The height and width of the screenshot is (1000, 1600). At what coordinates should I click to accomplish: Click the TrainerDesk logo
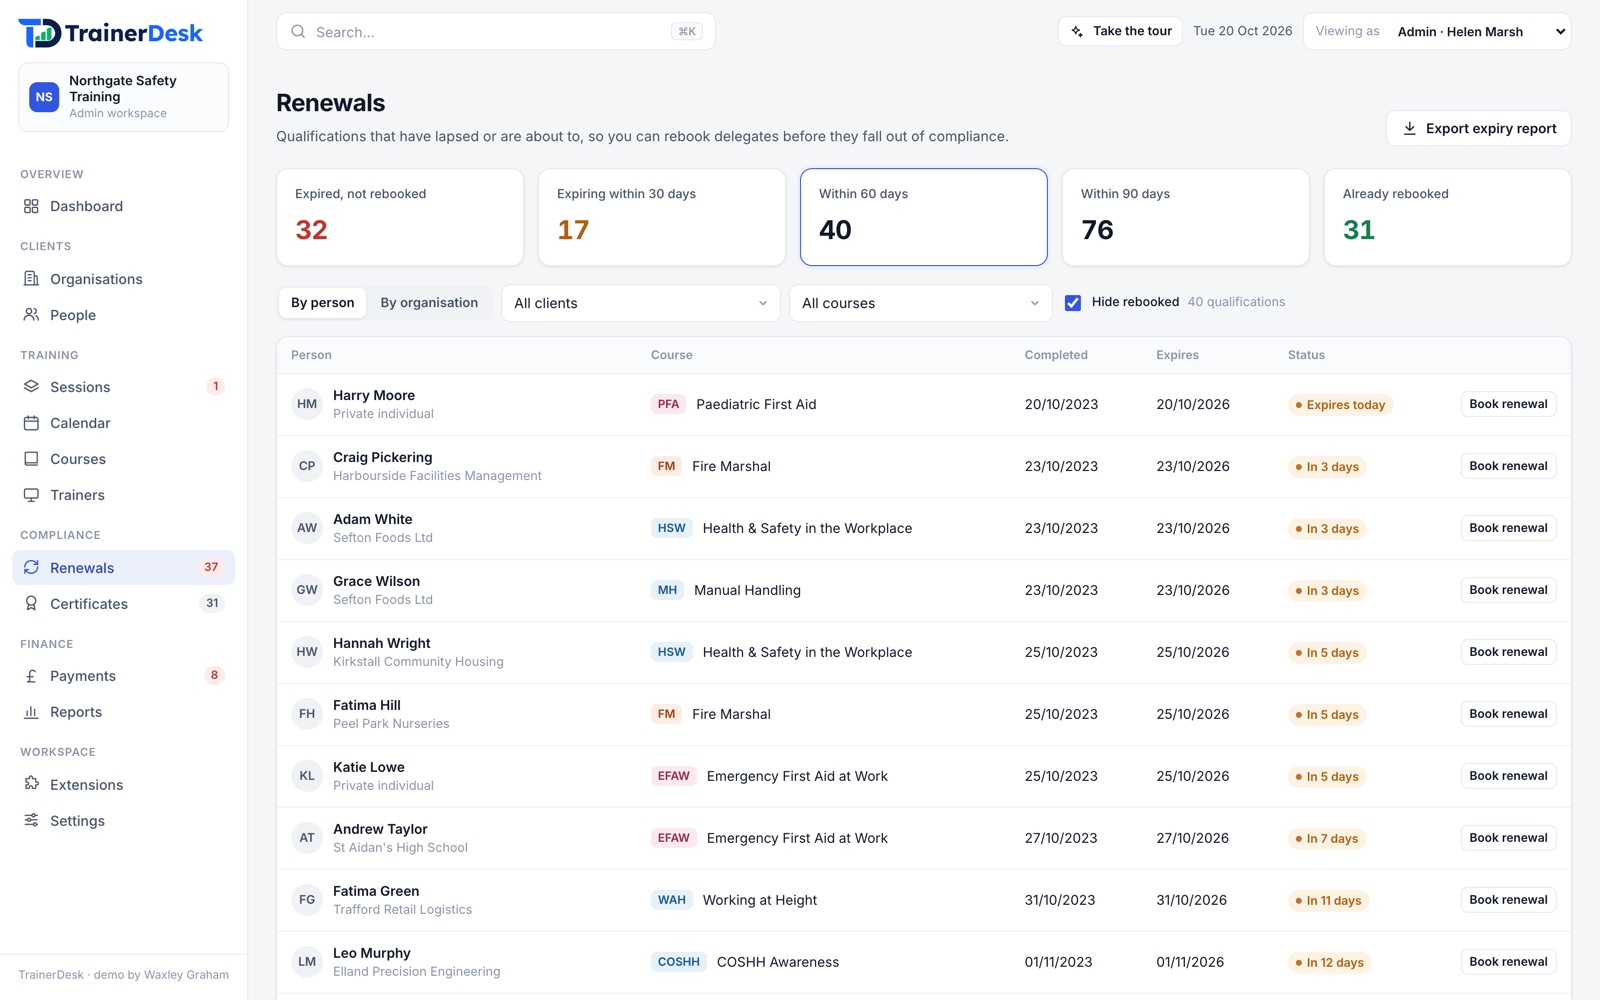[x=110, y=33]
